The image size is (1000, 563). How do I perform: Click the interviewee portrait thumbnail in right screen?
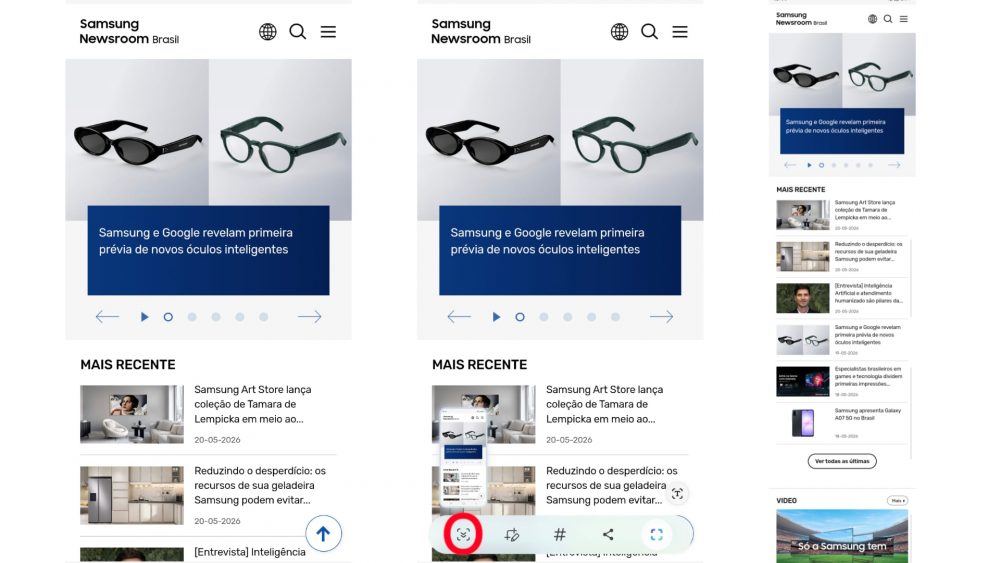coord(803,298)
